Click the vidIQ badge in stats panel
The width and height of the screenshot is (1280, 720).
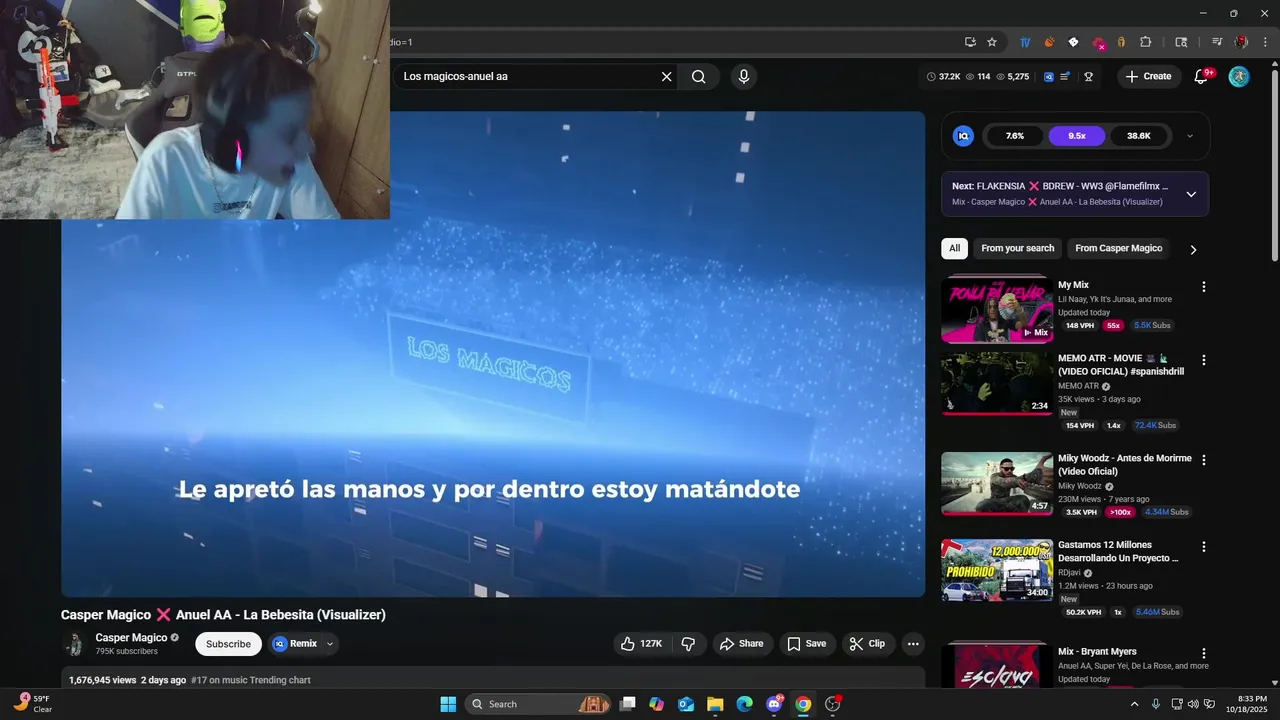963,136
